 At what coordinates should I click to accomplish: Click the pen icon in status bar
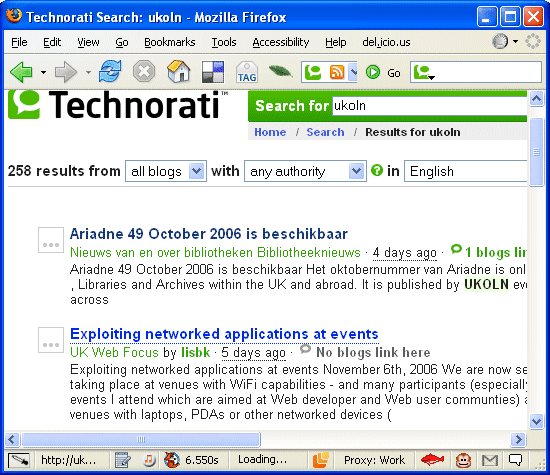[19, 460]
